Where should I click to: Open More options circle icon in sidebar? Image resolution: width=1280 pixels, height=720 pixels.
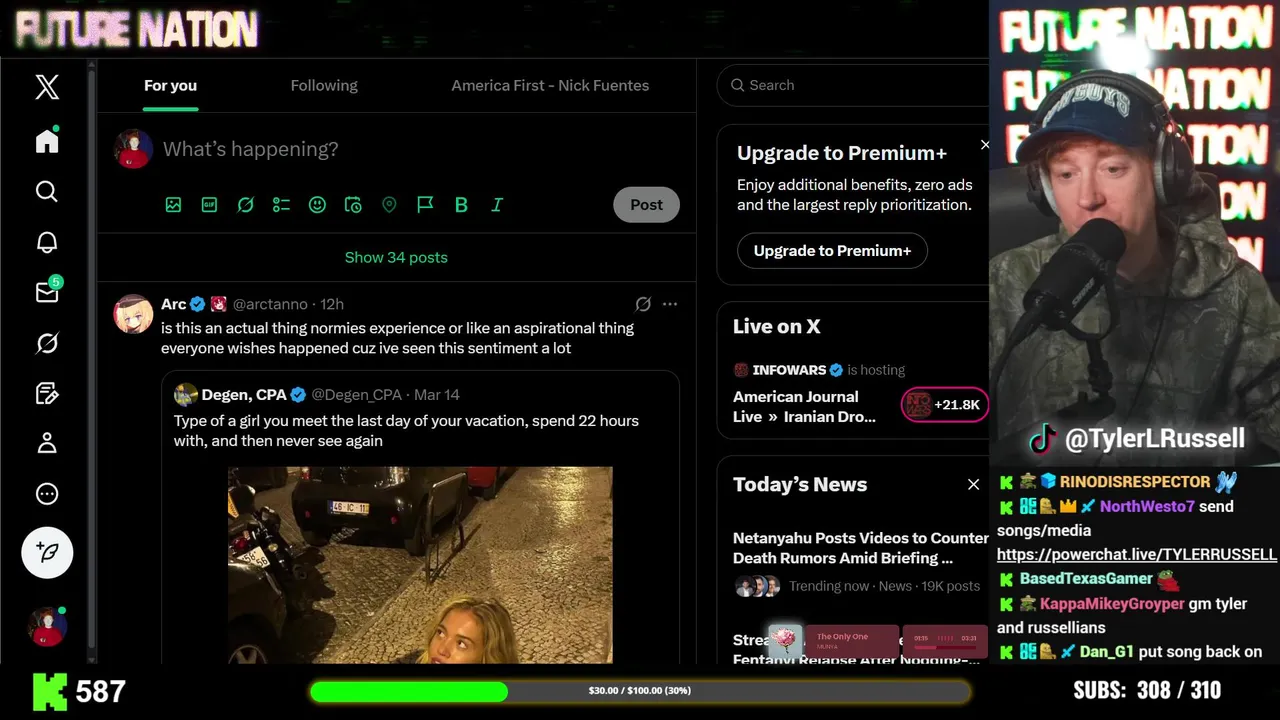tap(47, 494)
